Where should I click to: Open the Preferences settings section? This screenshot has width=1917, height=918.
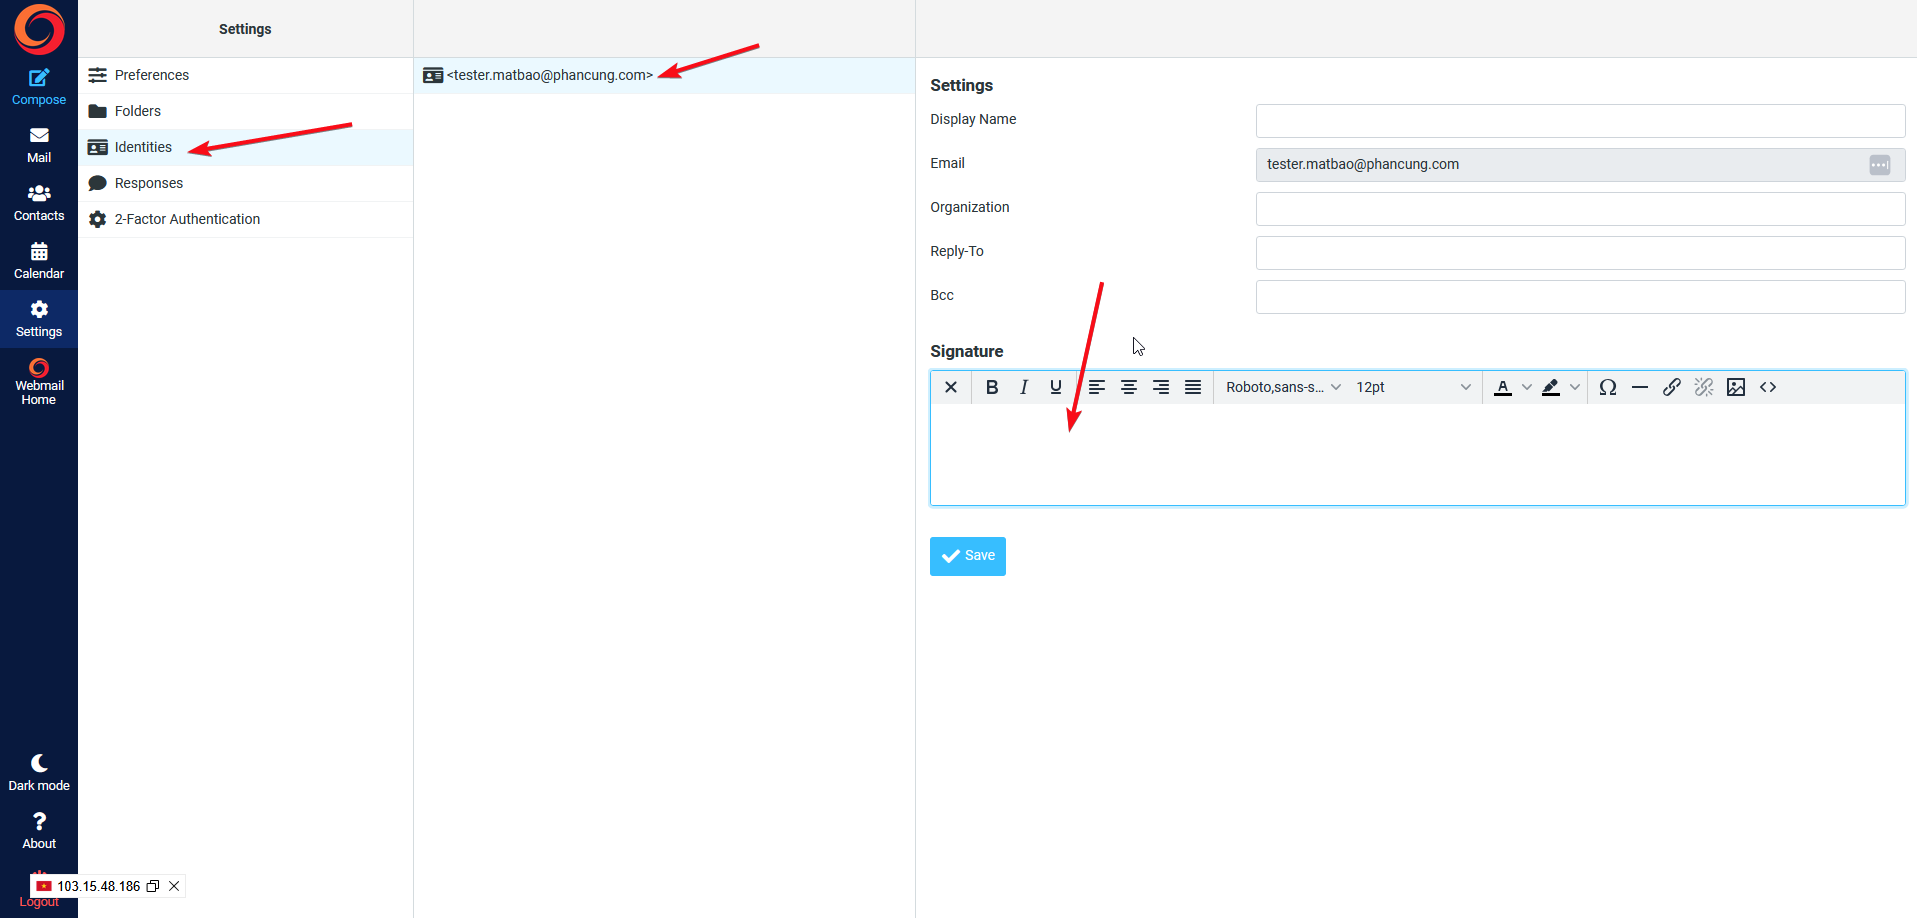tap(151, 75)
